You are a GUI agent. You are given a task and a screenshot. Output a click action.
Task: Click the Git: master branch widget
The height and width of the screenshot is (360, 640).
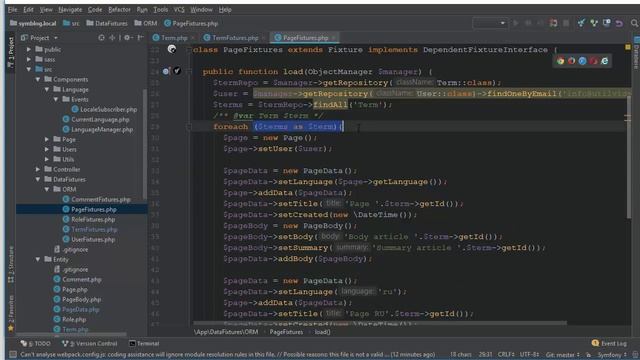[562, 355]
